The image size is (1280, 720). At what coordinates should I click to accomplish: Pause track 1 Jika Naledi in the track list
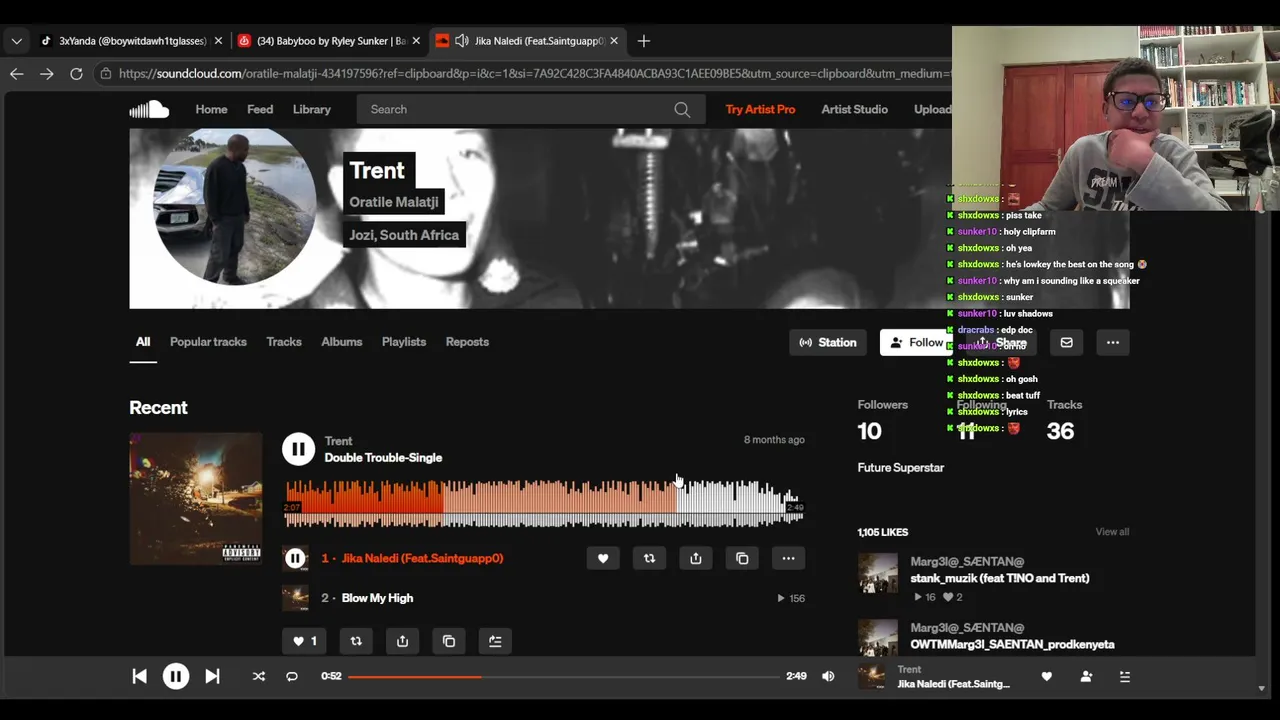click(295, 558)
